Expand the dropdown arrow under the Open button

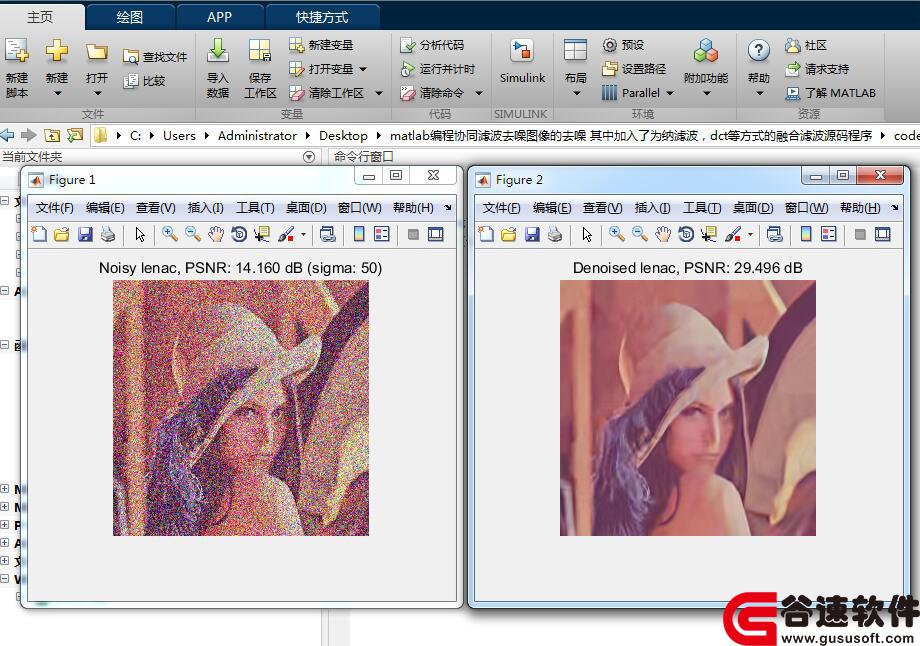97,93
